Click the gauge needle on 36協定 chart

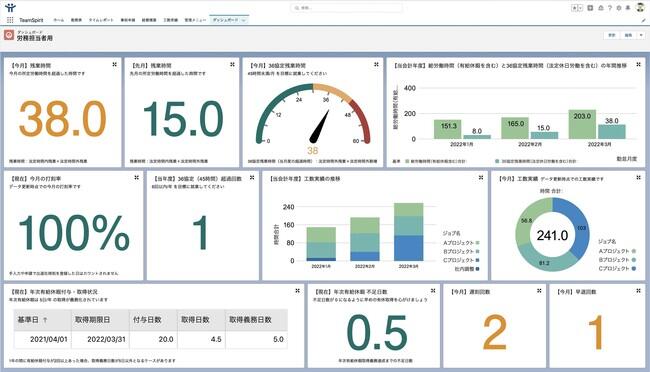click(x=320, y=126)
